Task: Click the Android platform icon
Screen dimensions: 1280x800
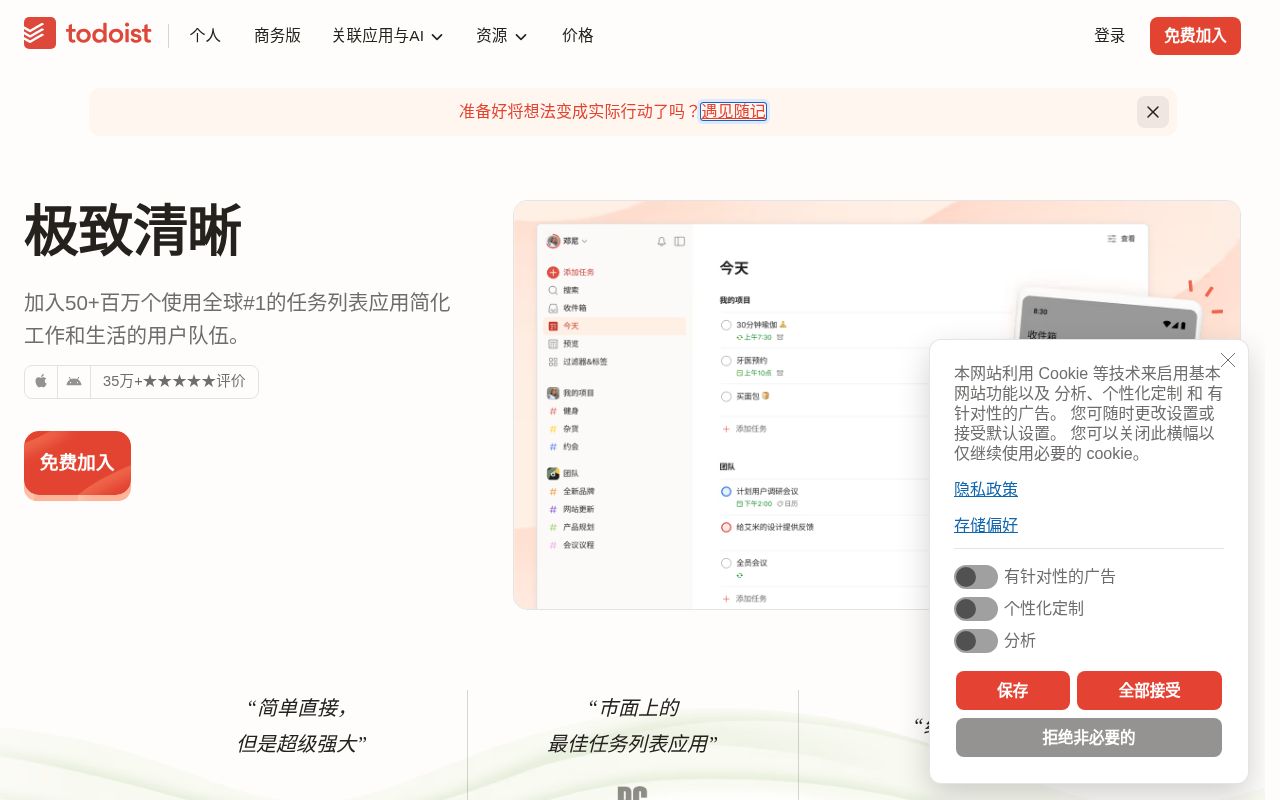Action: (x=74, y=381)
